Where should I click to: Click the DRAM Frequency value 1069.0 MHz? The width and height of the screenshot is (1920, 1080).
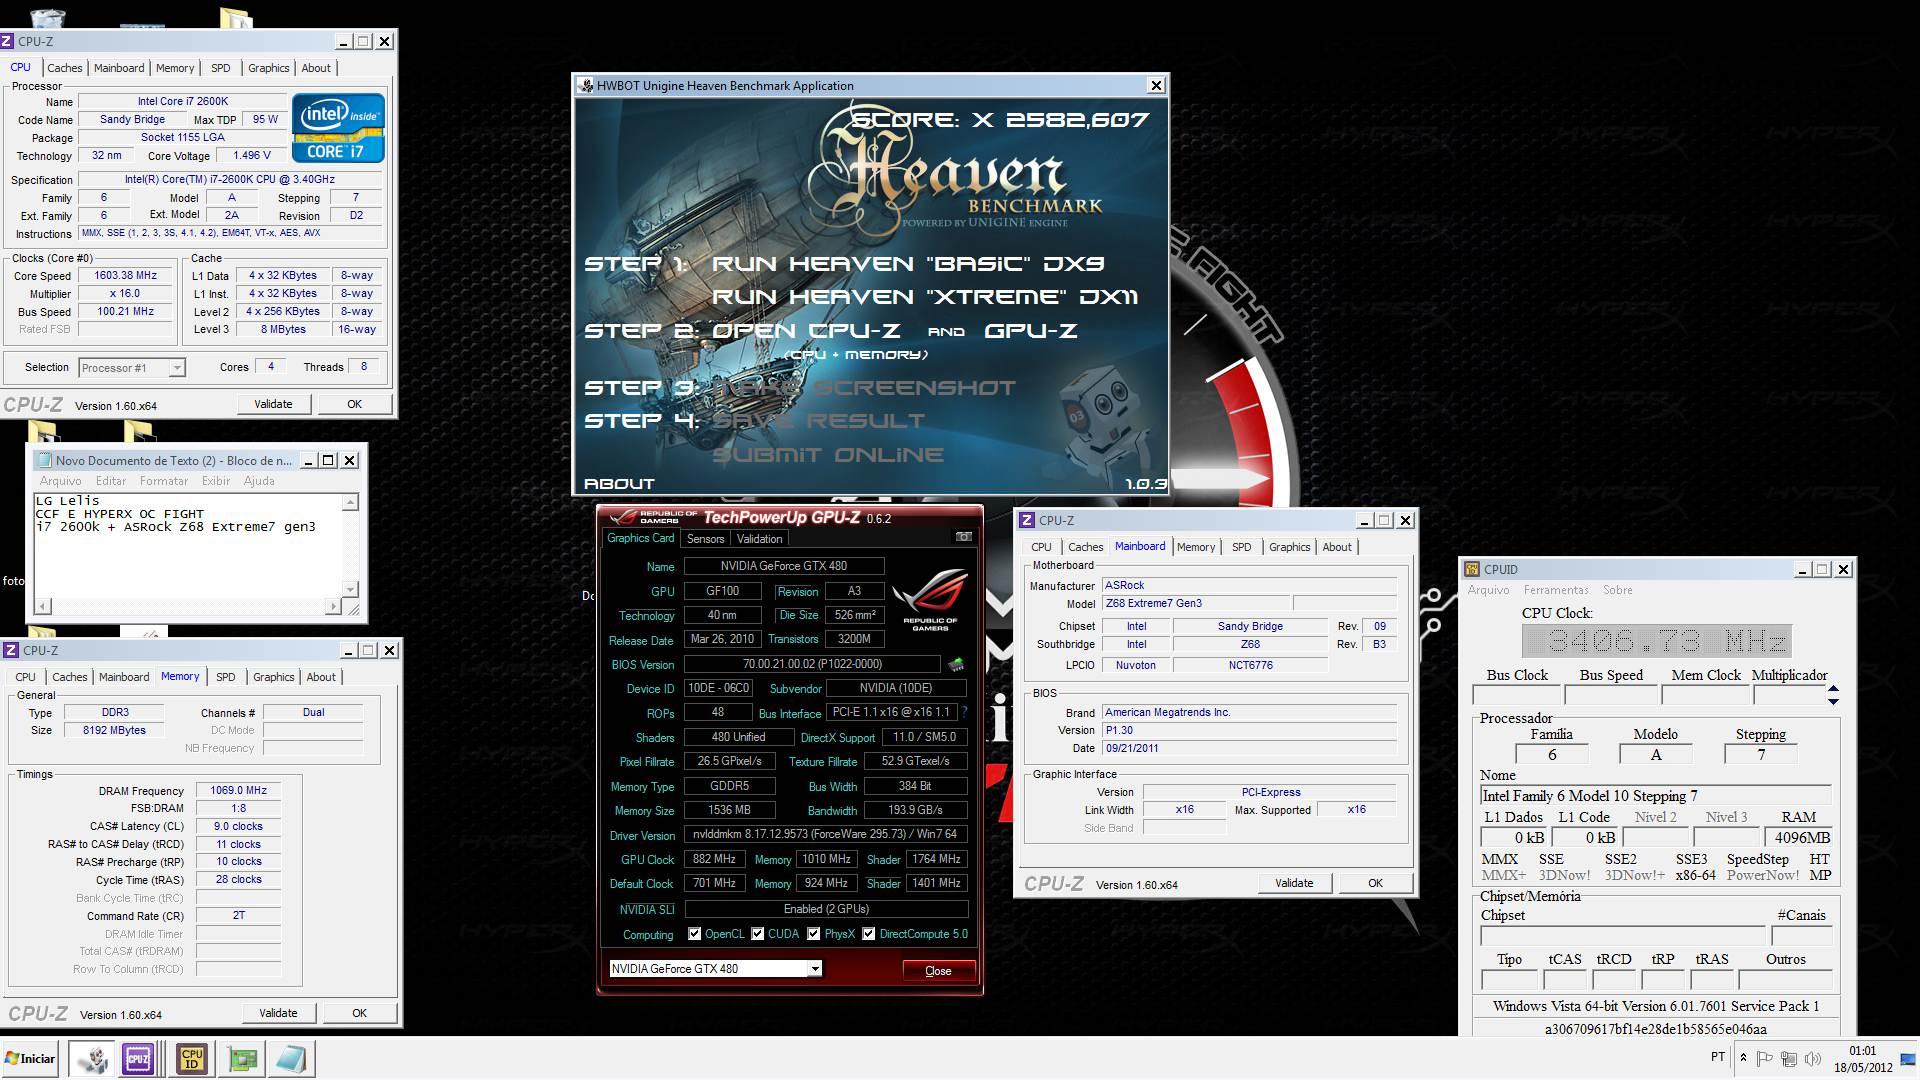point(238,790)
